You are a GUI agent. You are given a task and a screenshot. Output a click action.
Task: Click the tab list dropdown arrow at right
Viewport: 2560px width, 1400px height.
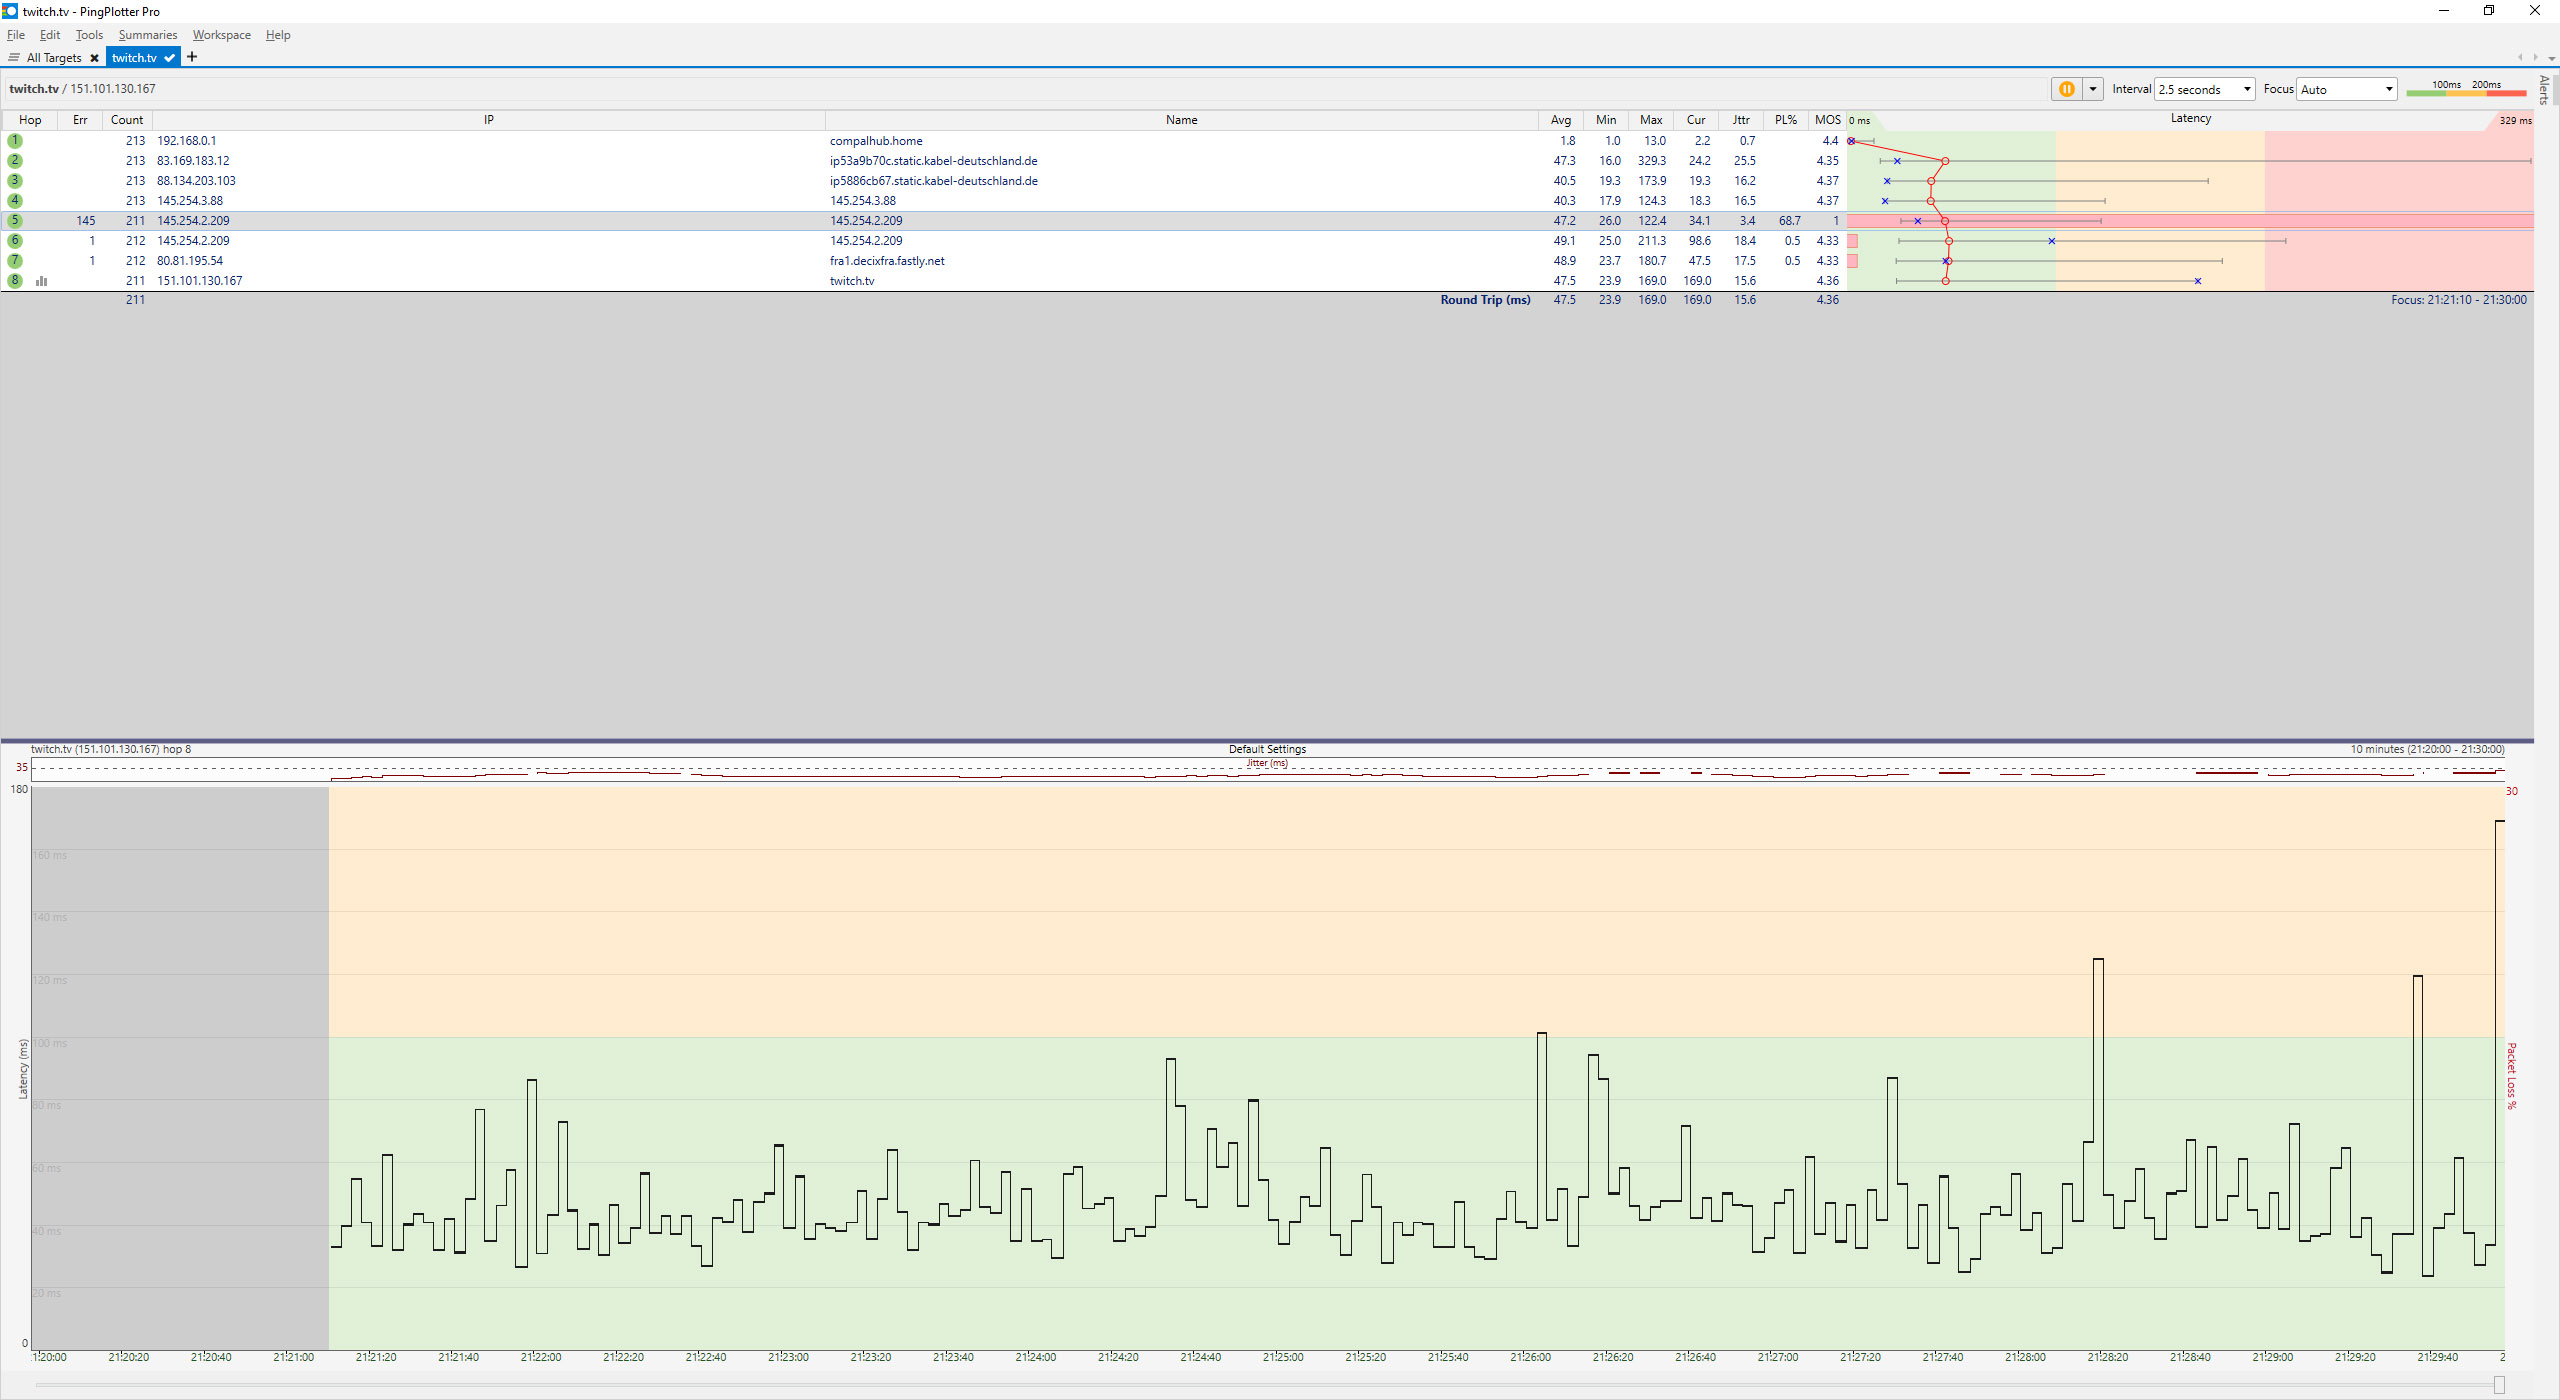(x=2551, y=58)
